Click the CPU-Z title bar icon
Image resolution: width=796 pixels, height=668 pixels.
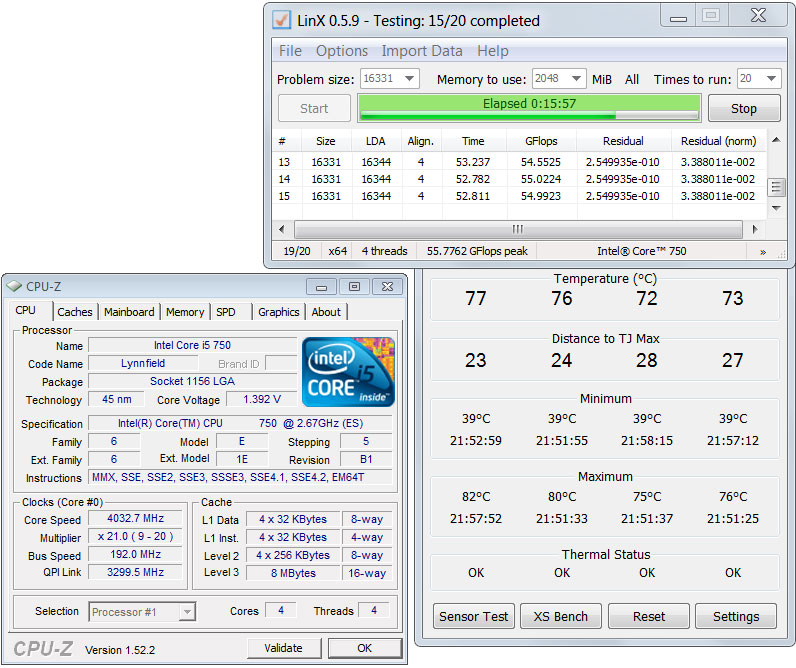[x=14, y=286]
